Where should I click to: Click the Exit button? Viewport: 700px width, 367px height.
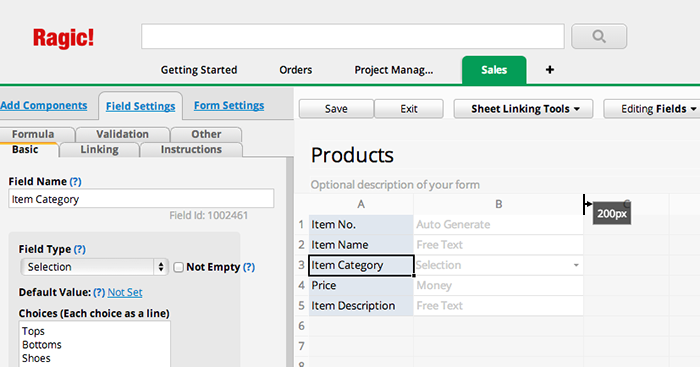coord(408,109)
